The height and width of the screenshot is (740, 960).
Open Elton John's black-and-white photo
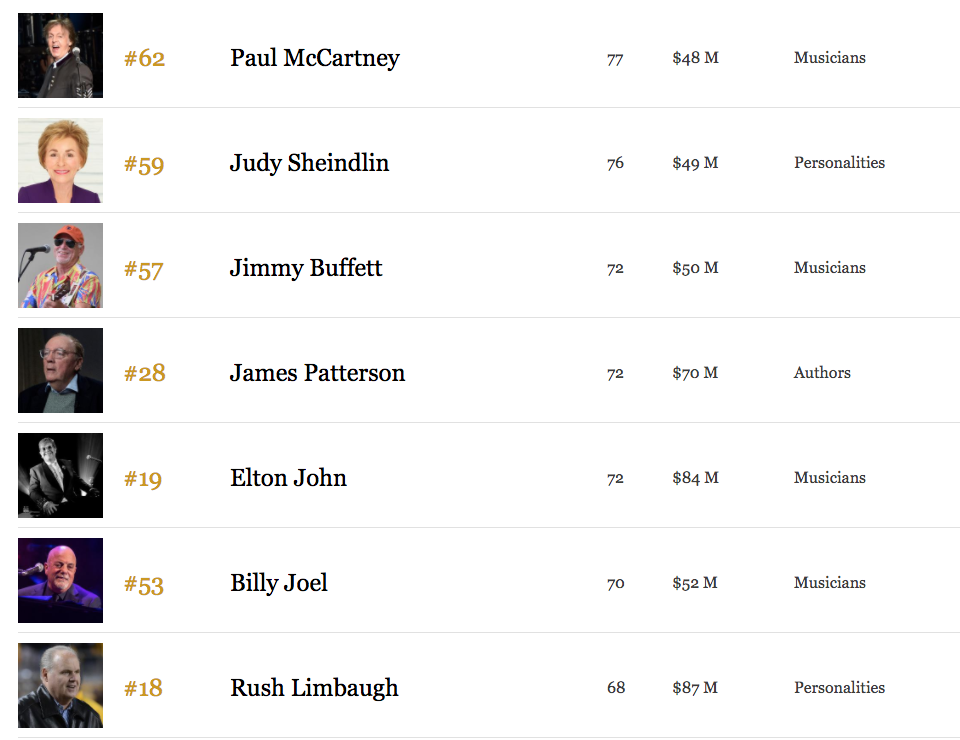click(x=60, y=475)
